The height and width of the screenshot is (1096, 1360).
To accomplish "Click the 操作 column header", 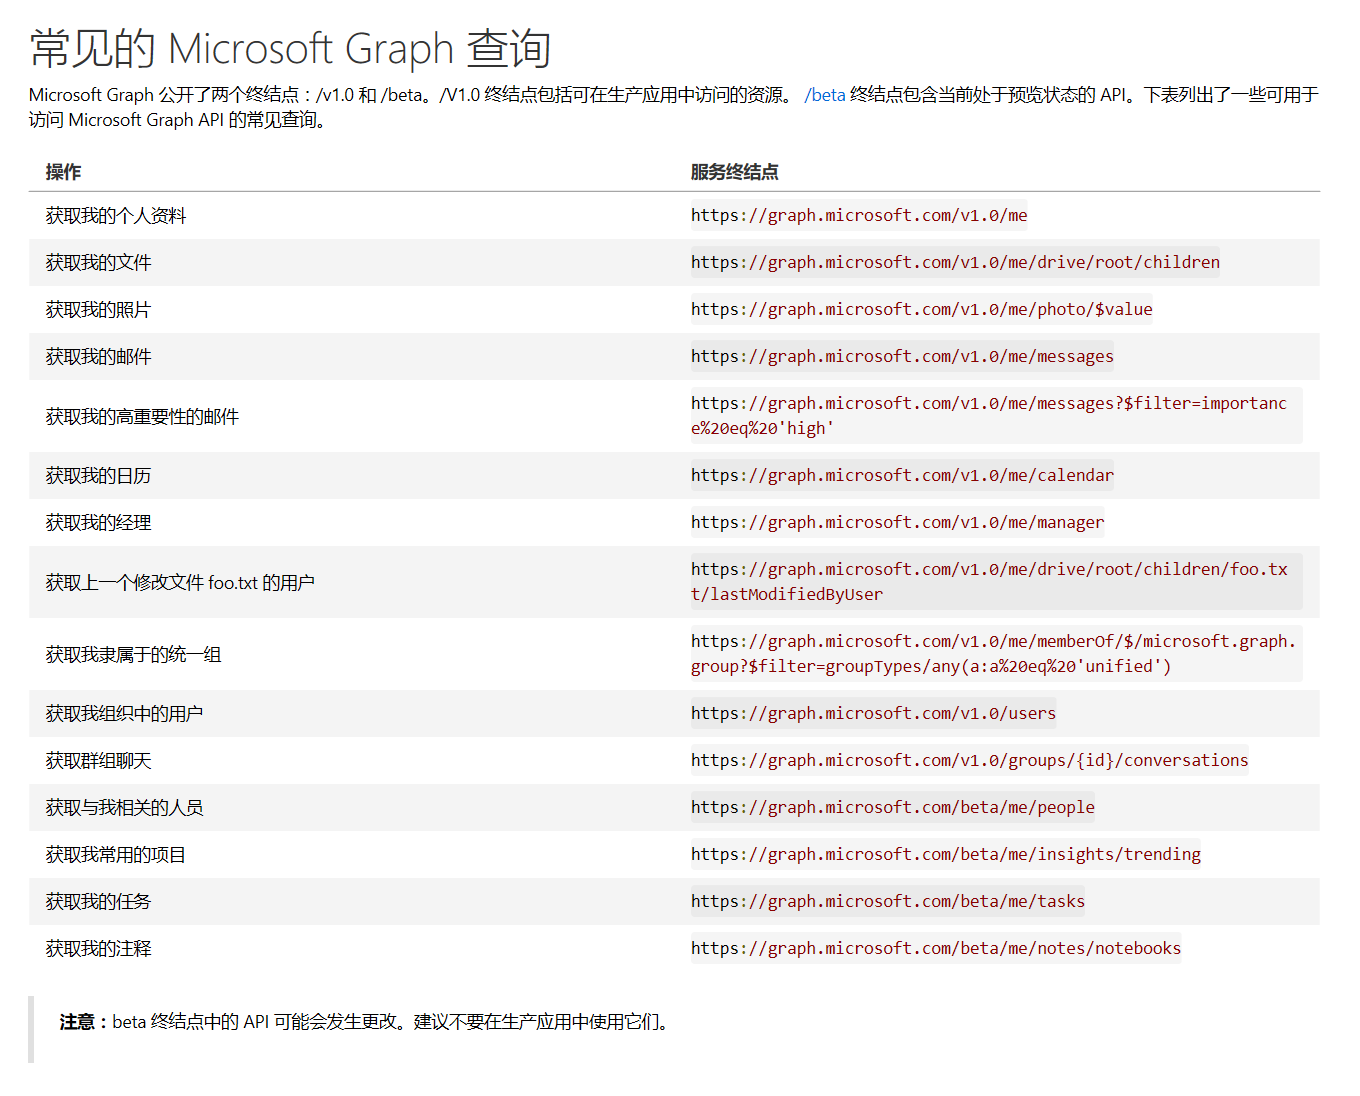I will (x=63, y=172).
